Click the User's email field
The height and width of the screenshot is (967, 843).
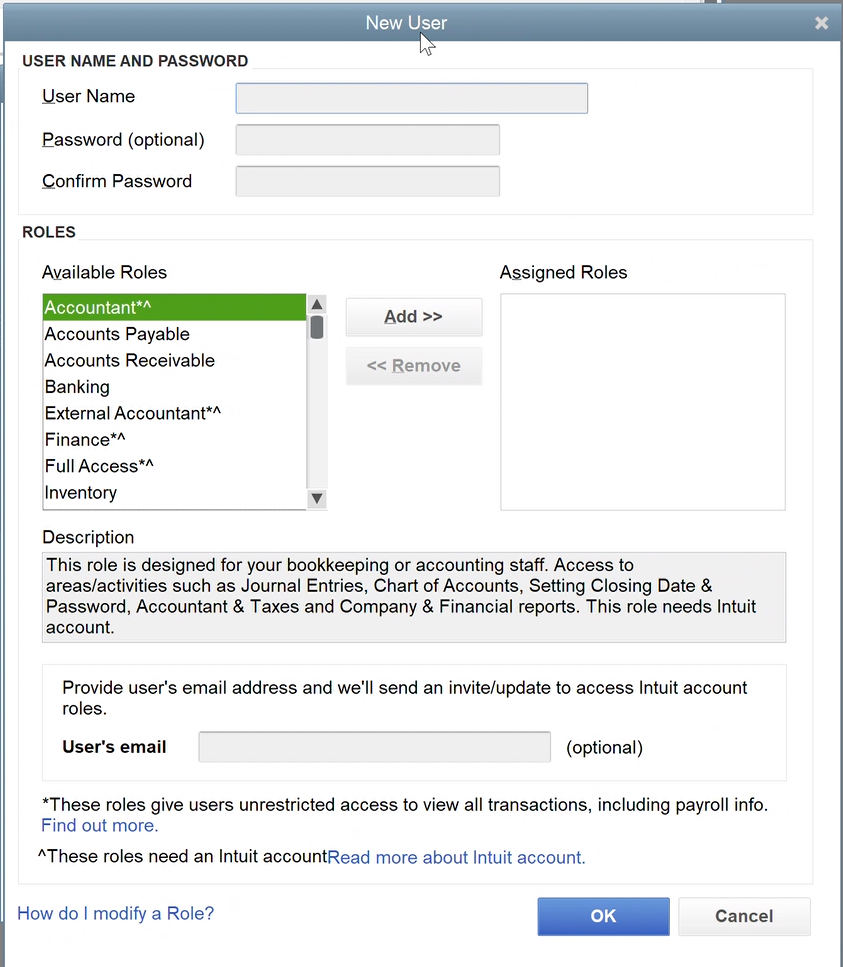coord(374,747)
